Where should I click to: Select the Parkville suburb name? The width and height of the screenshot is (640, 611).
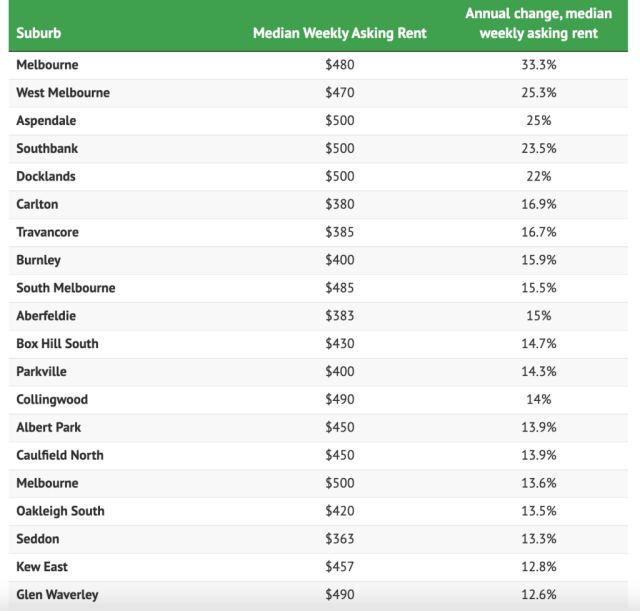43,372
